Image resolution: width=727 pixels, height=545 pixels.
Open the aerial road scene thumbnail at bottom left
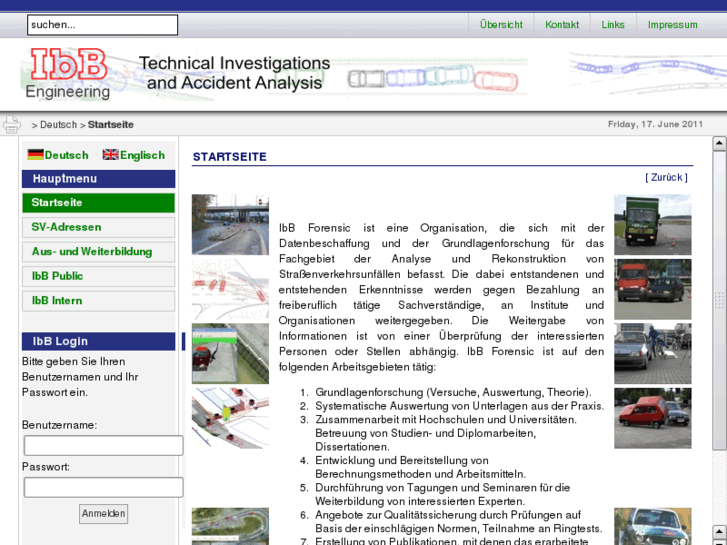coord(230,526)
